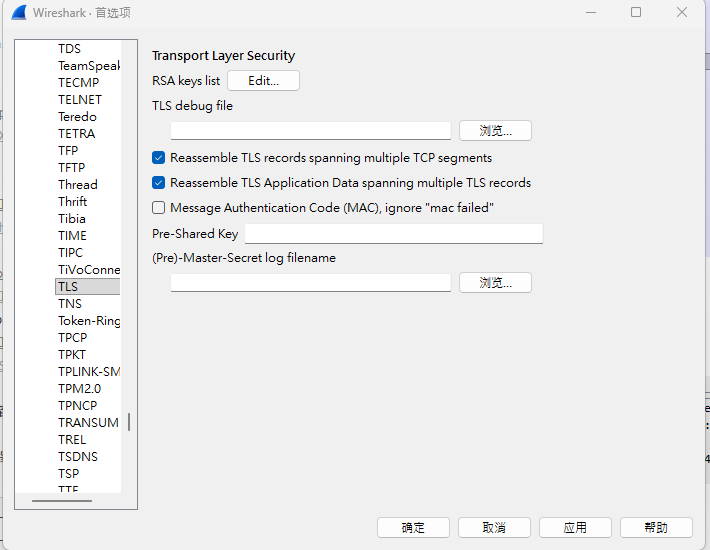Select the TETRA protocol entry

pyautogui.click(x=77, y=134)
